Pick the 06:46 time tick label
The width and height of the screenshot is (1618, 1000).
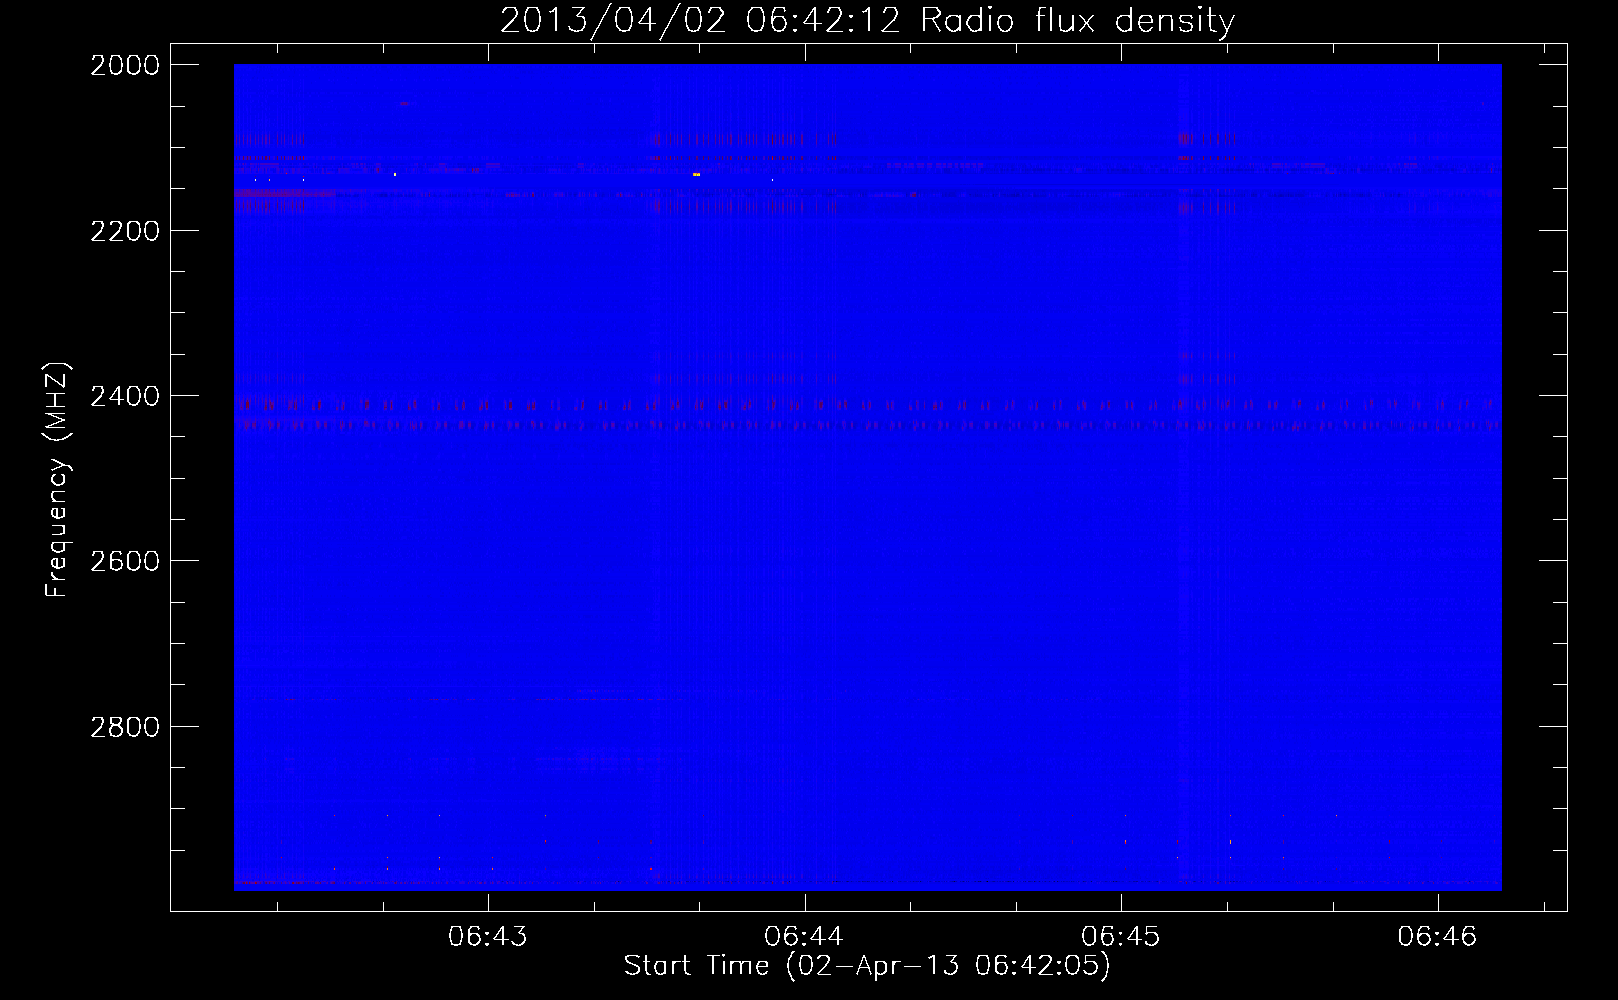pyautogui.click(x=1437, y=937)
